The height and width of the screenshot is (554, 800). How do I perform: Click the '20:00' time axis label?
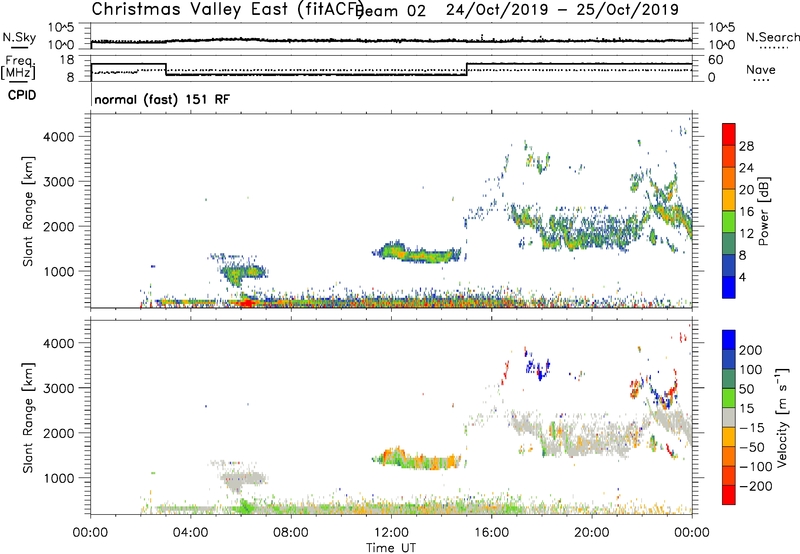point(591,533)
